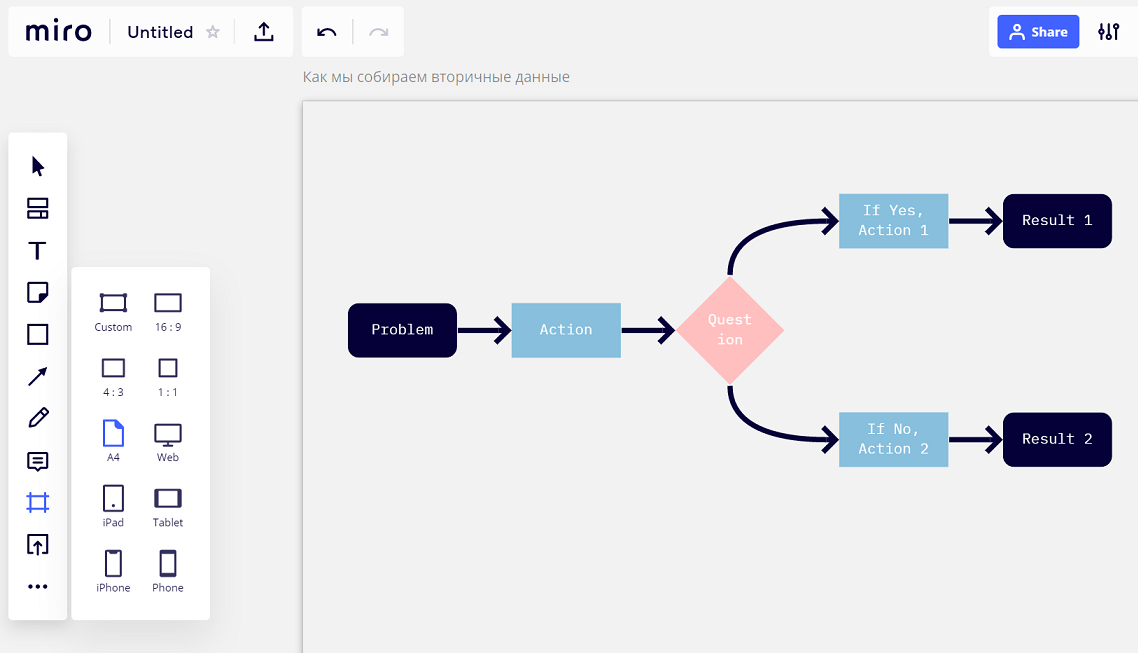Select the Pen drawing tool
1138x653 pixels.
pyautogui.click(x=38, y=418)
